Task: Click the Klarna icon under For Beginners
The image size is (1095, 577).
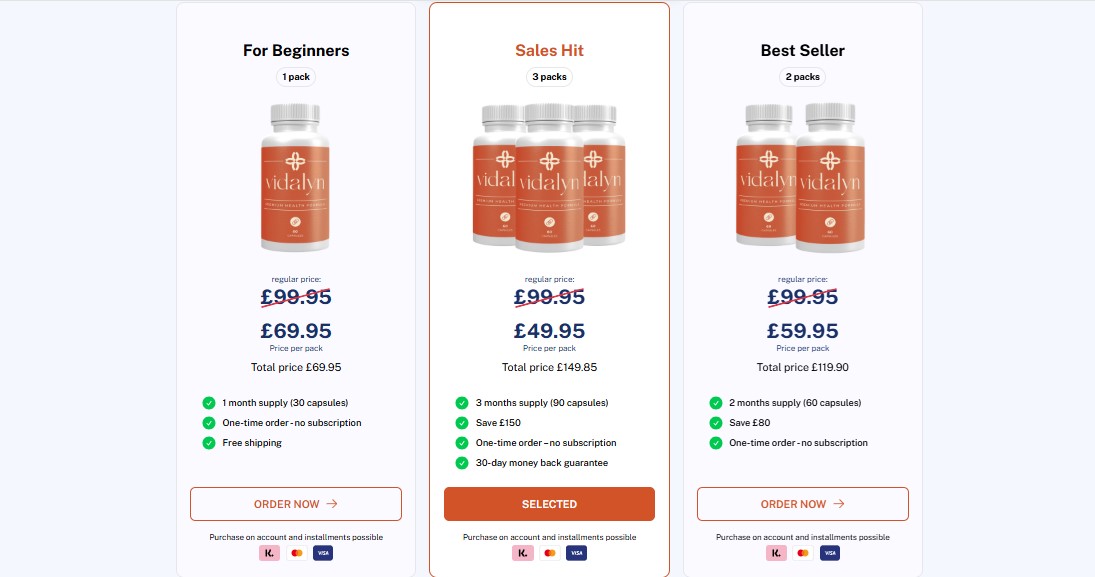Action: tap(269, 552)
